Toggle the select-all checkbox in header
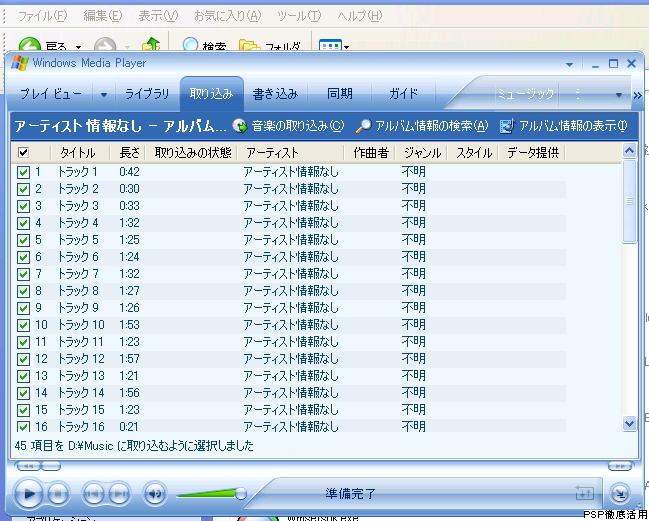 (x=24, y=153)
